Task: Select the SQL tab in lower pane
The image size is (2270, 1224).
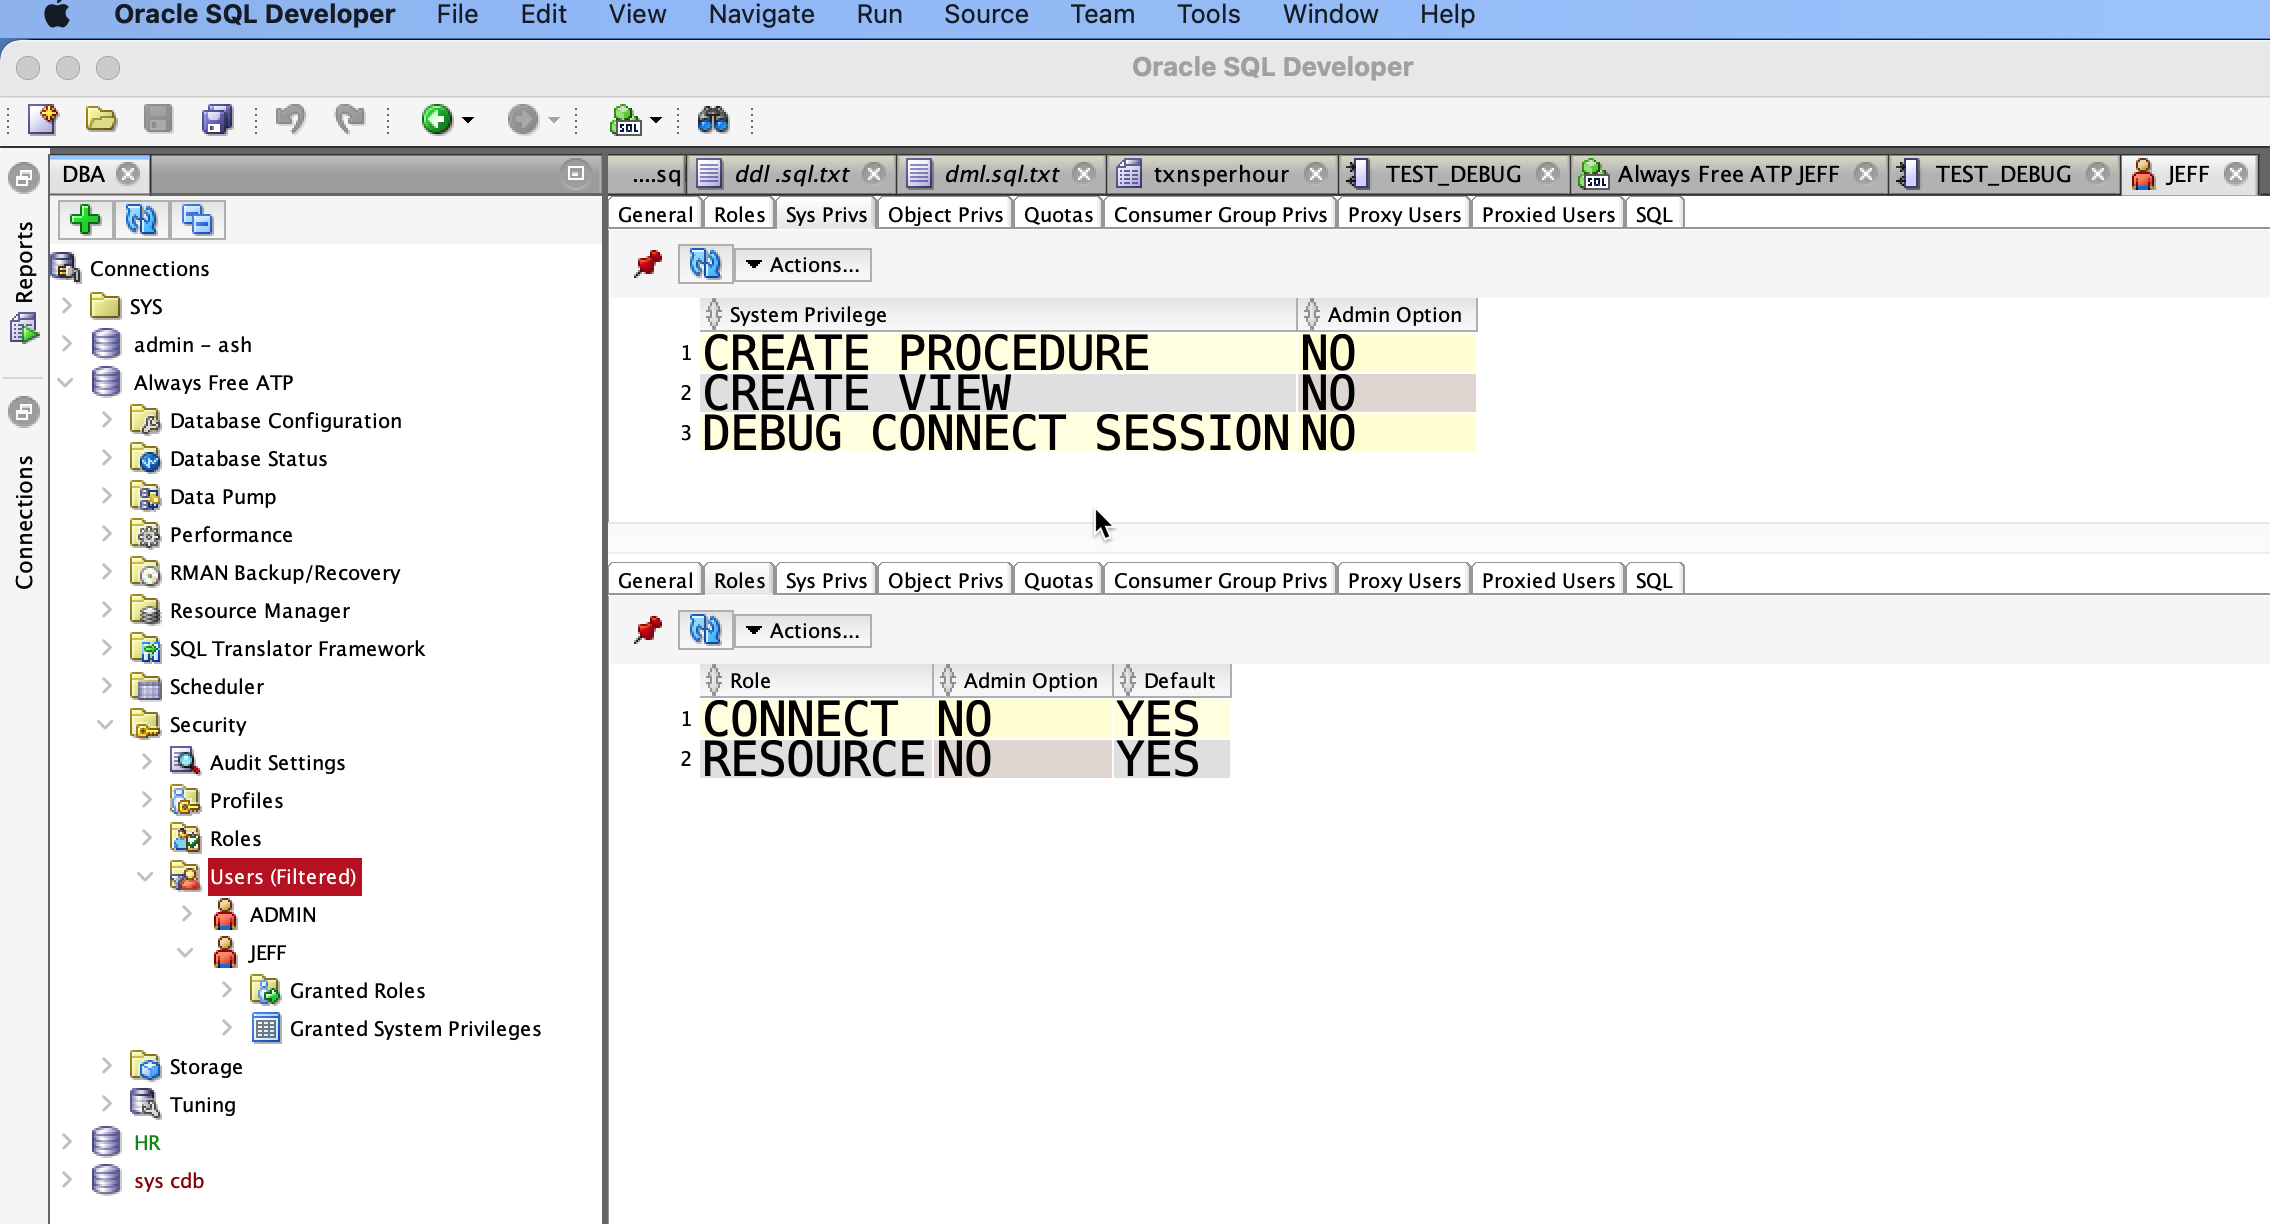Action: point(1653,581)
